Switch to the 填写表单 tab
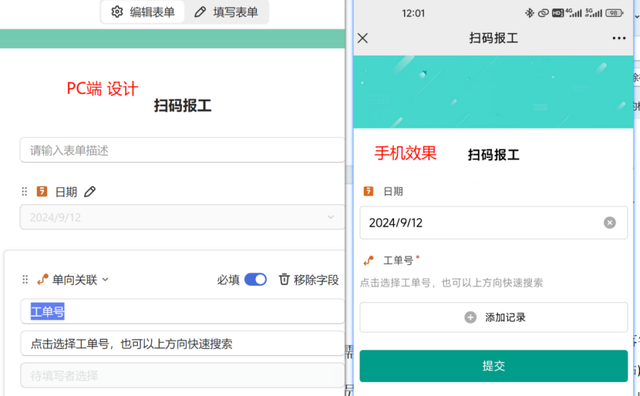The width and height of the screenshot is (640, 396). pos(226,12)
